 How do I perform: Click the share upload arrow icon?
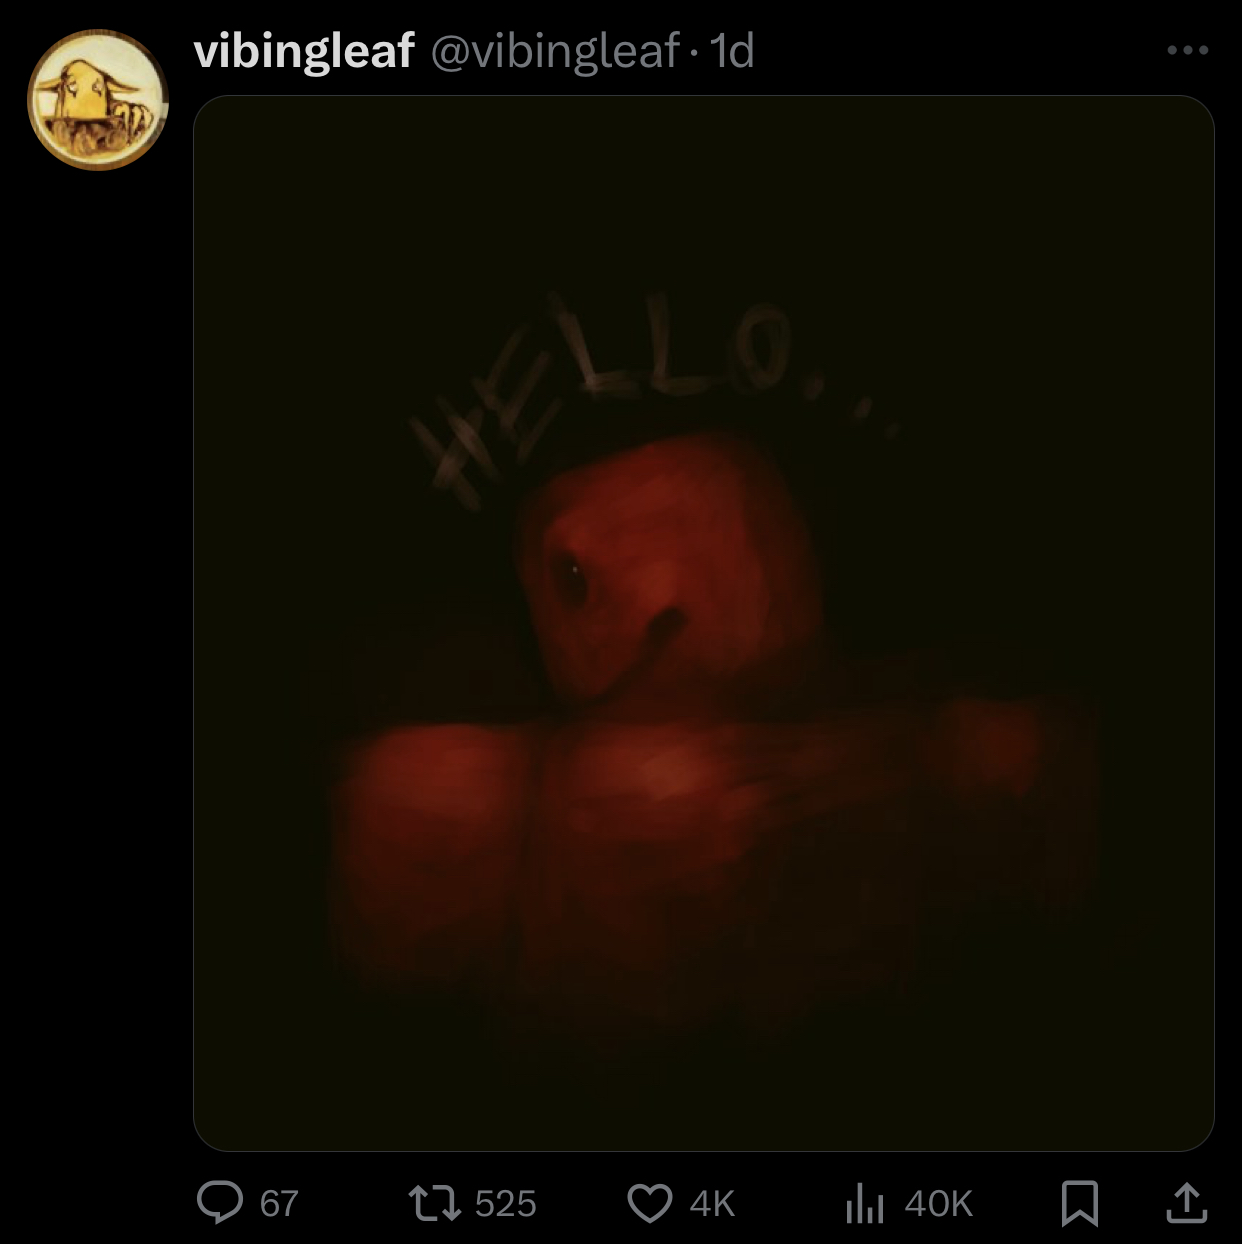[x=1187, y=1203]
